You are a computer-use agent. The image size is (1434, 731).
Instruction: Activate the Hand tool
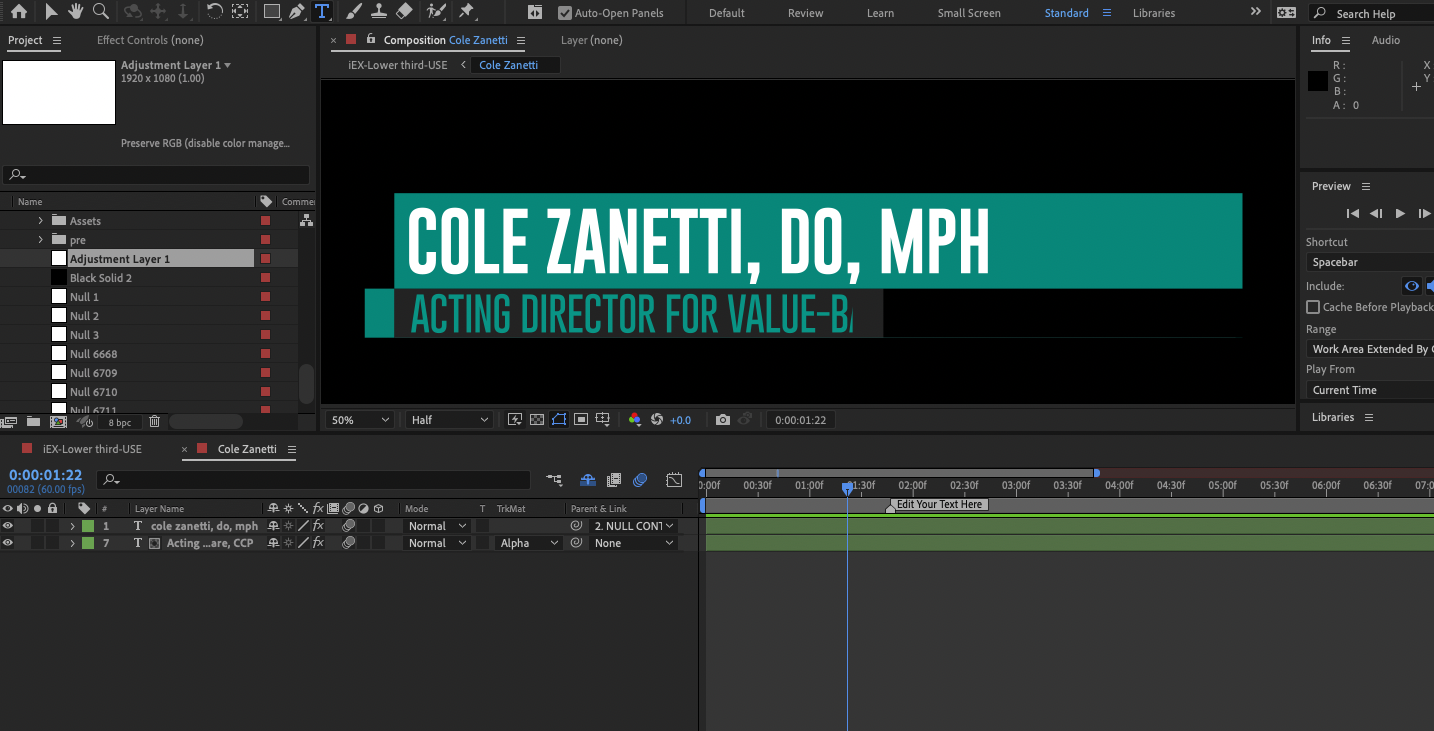click(x=76, y=12)
